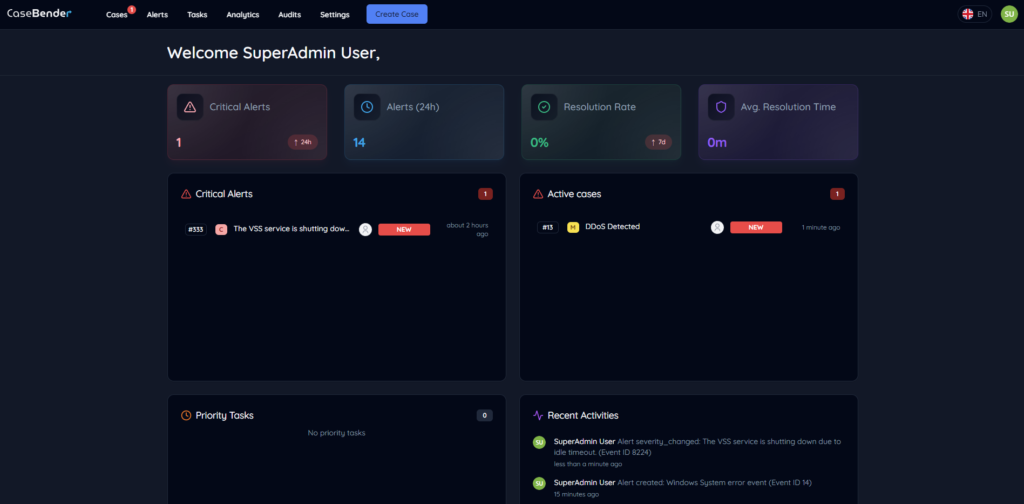
Task: Click the Recent Activities pulse icon
Action: [x=538, y=415]
